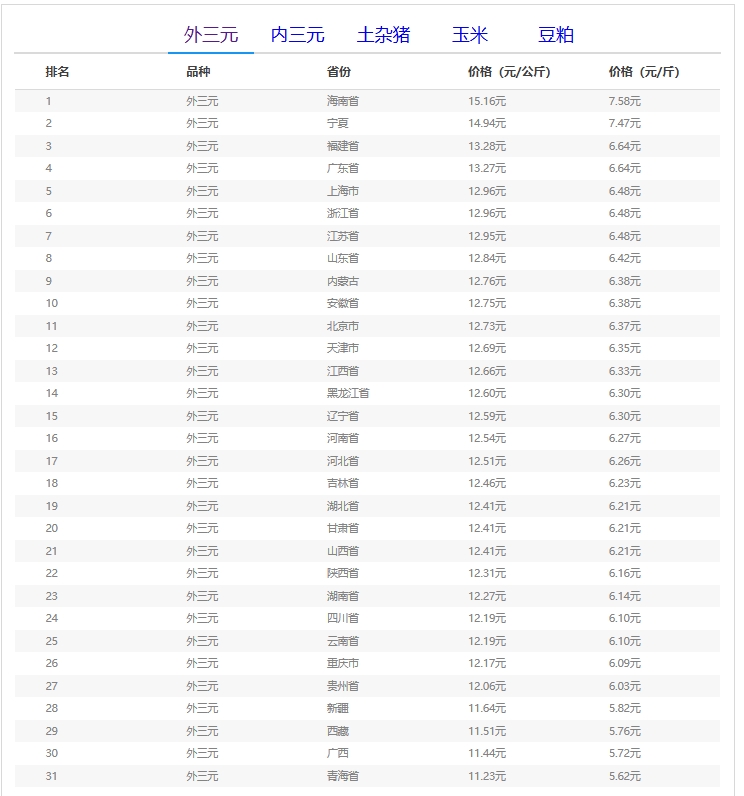Select the 新疆 province cell
The image size is (744, 796).
pyautogui.click(x=337, y=708)
